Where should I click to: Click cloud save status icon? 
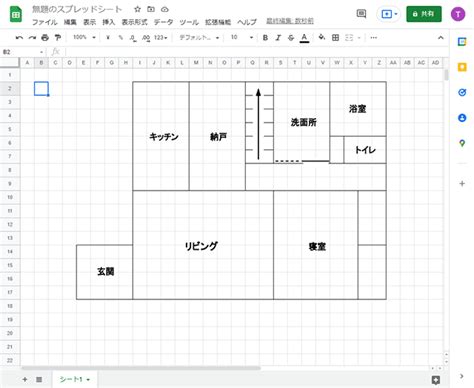pos(165,9)
